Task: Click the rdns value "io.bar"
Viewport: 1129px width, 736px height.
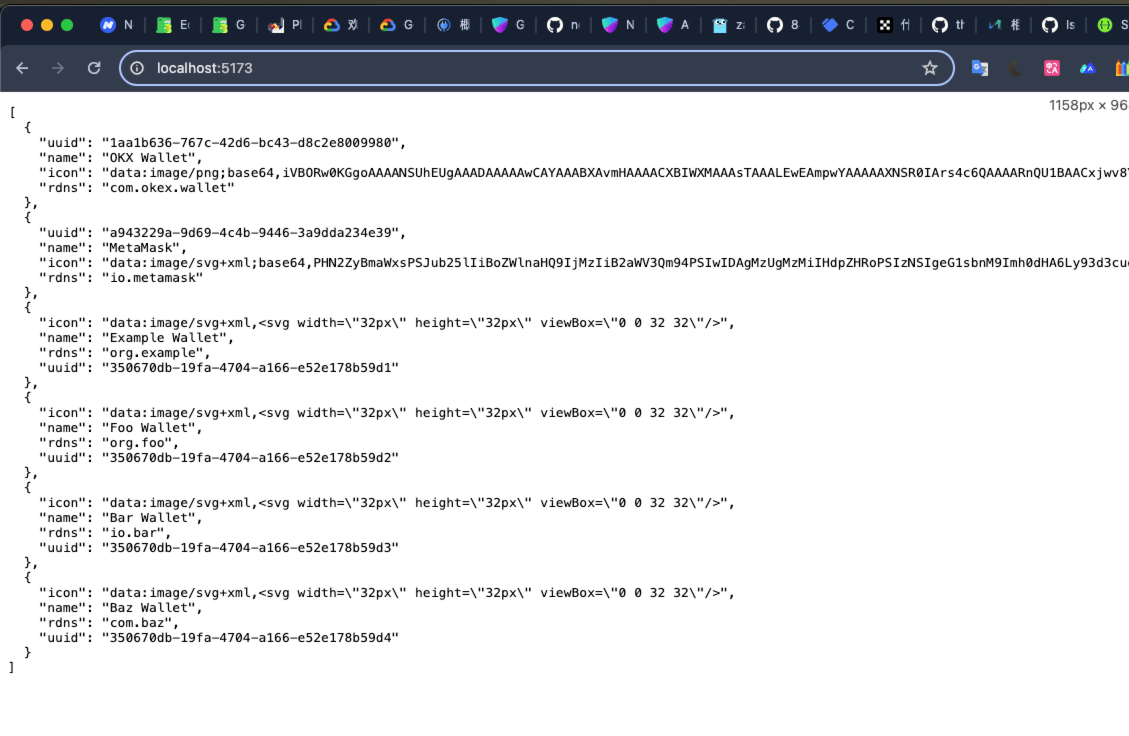Action: click(x=132, y=533)
